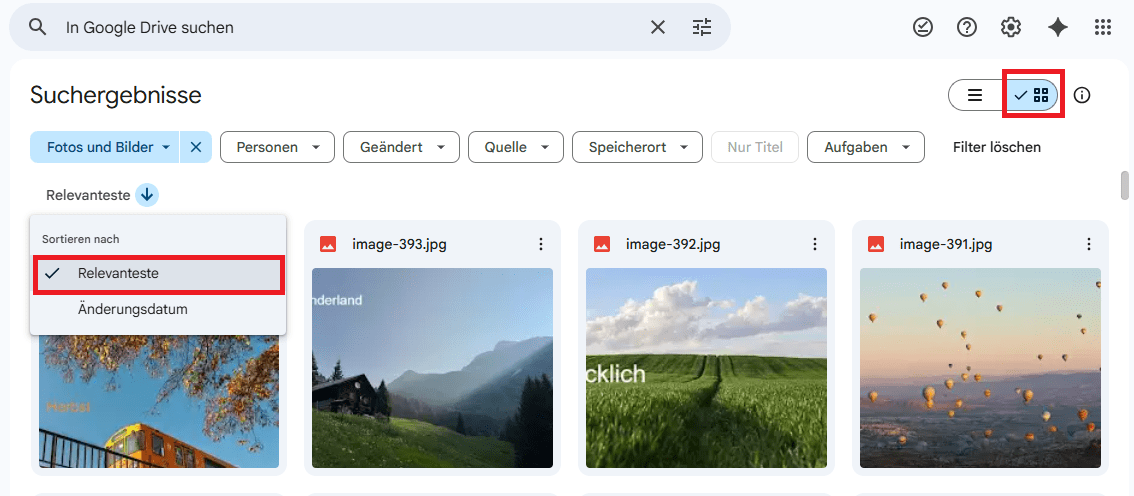Remove the Fotos und Bilder filter chip
The image size is (1134, 496).
pos(196,147)
